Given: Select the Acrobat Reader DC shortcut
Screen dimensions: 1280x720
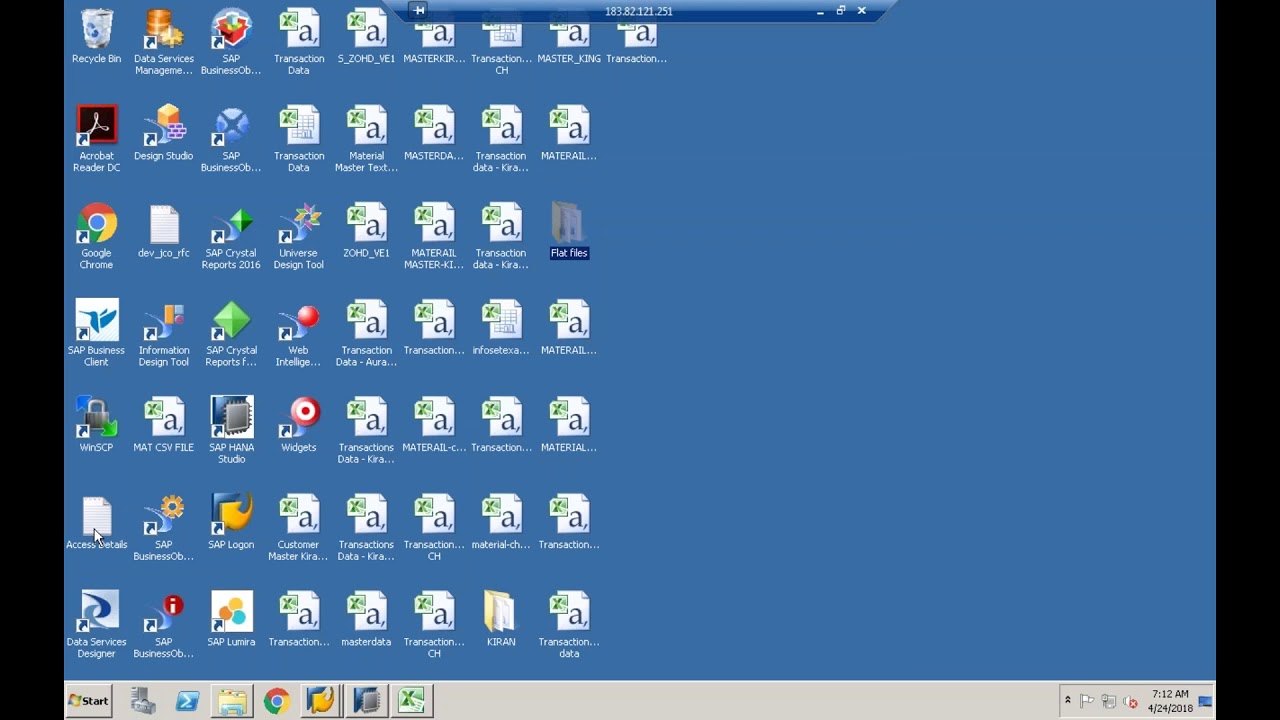Looking at the screenshot, I should click(x=96, y=139).
